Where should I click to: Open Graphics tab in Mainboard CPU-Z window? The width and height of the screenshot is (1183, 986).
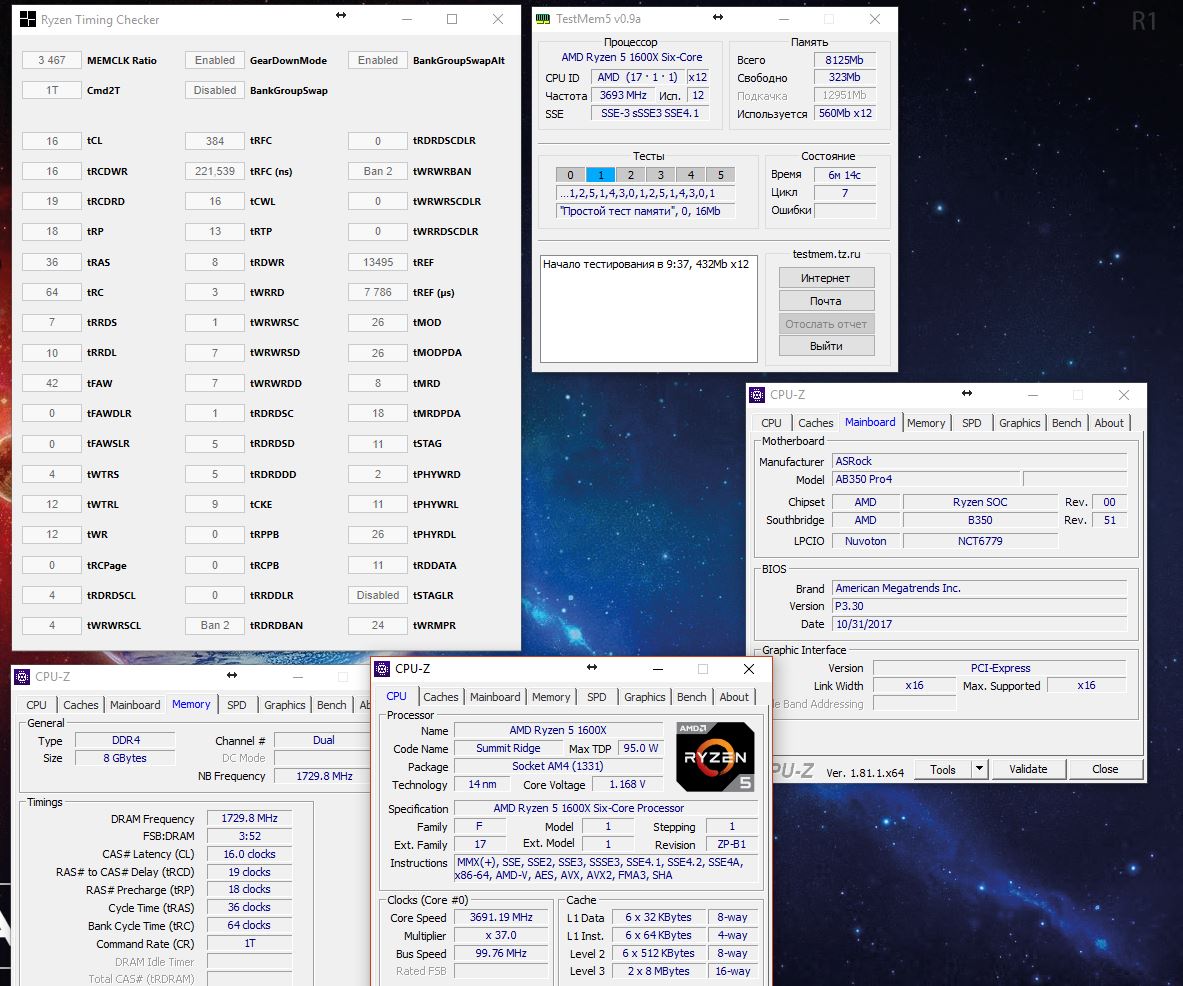tap(1019, 423)
